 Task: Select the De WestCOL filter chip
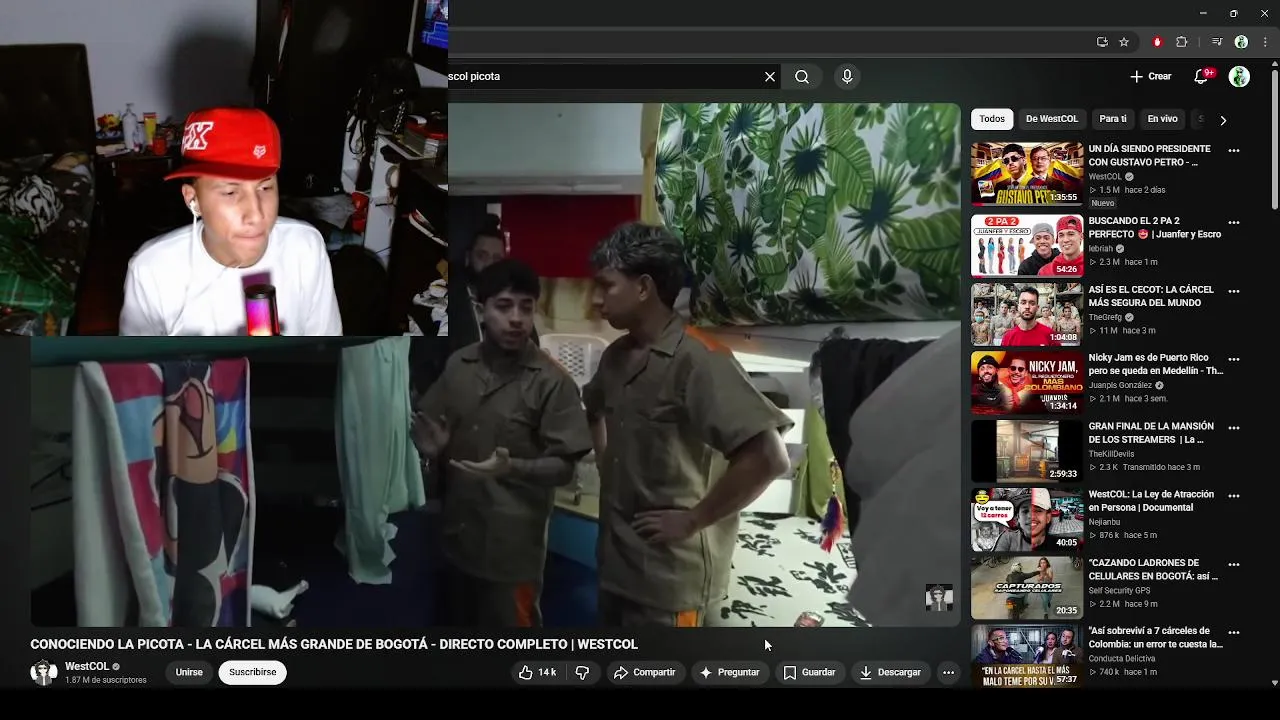coord(1052,119)
